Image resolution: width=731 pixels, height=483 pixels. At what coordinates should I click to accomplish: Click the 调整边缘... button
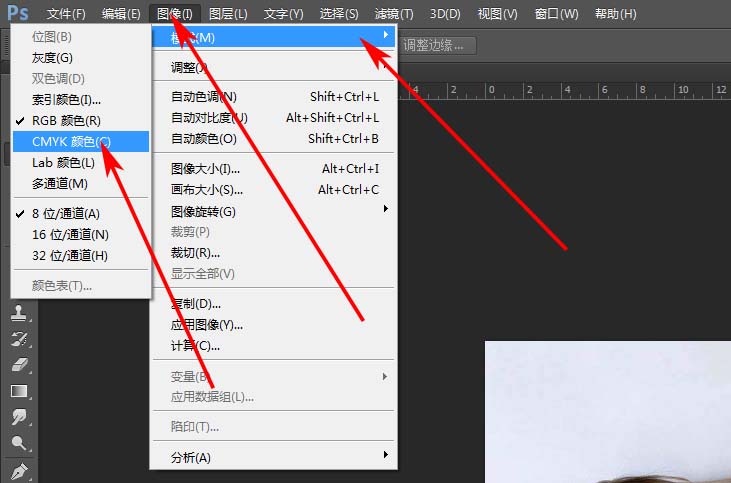tap(437, 45)
